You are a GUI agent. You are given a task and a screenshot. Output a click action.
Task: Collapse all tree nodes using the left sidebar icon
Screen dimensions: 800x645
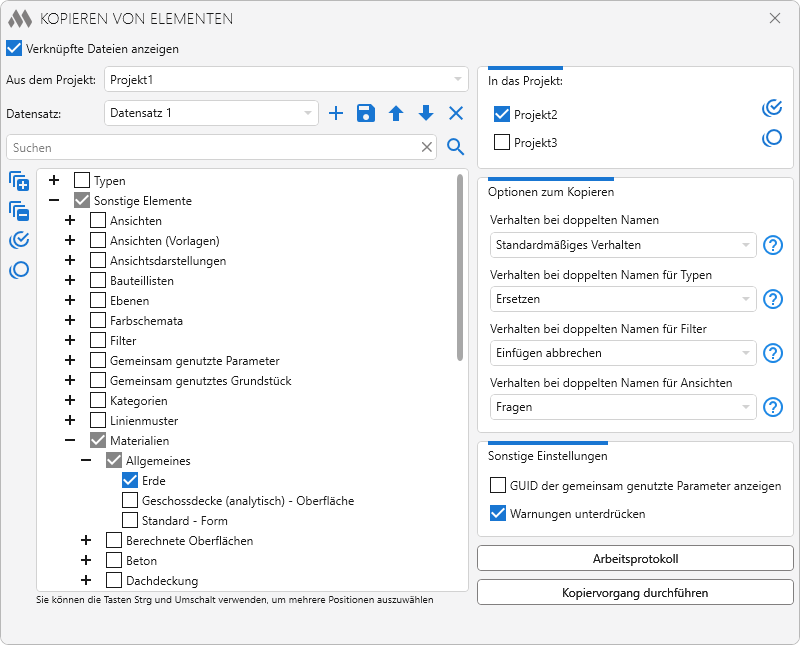pos(18,210)
